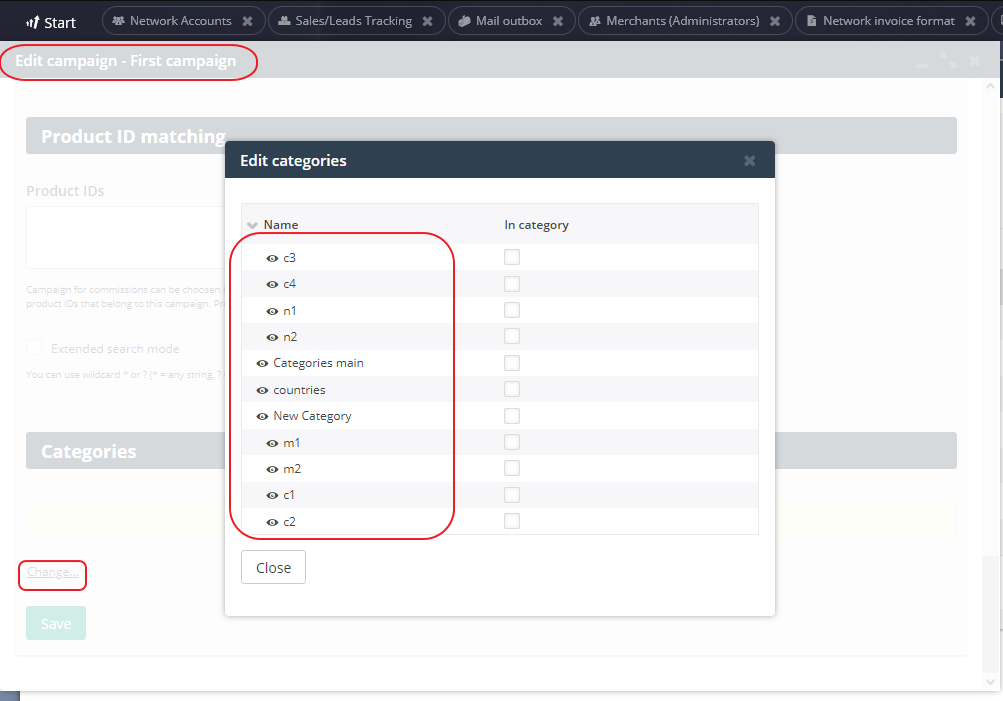This screenshot has height=701, width=1003.
Task: Close the Network Accounts tab via X
Action: point(247,21)
